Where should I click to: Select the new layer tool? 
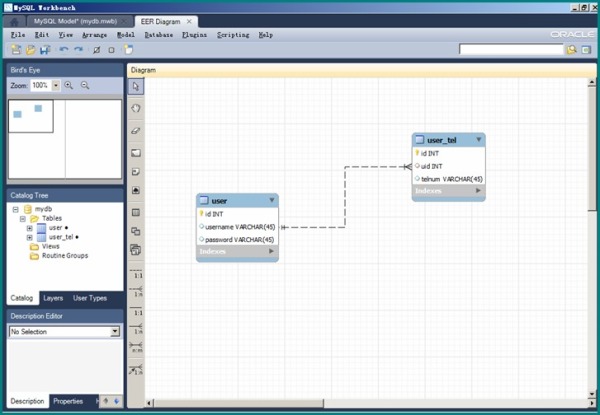[x=136, y=153]
